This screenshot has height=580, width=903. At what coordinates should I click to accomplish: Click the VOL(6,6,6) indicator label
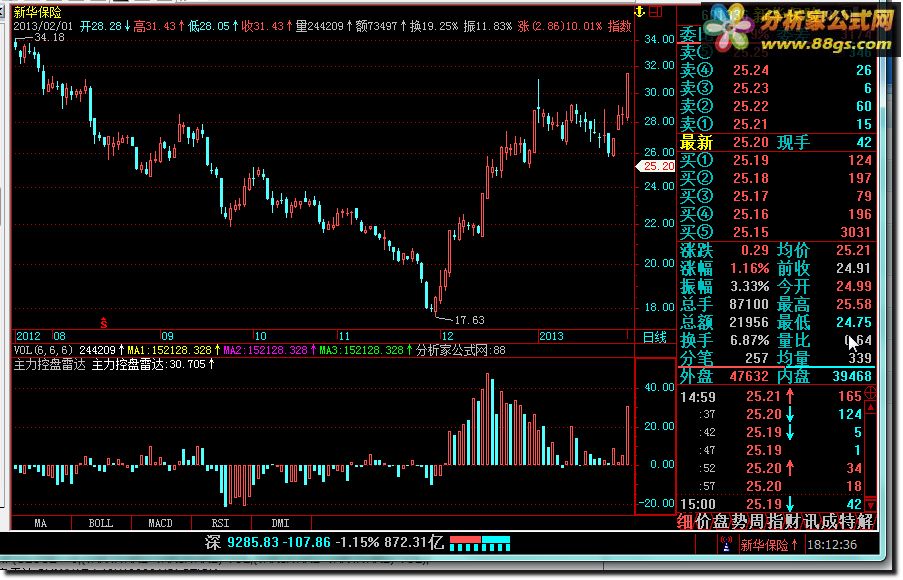(44, 350)
